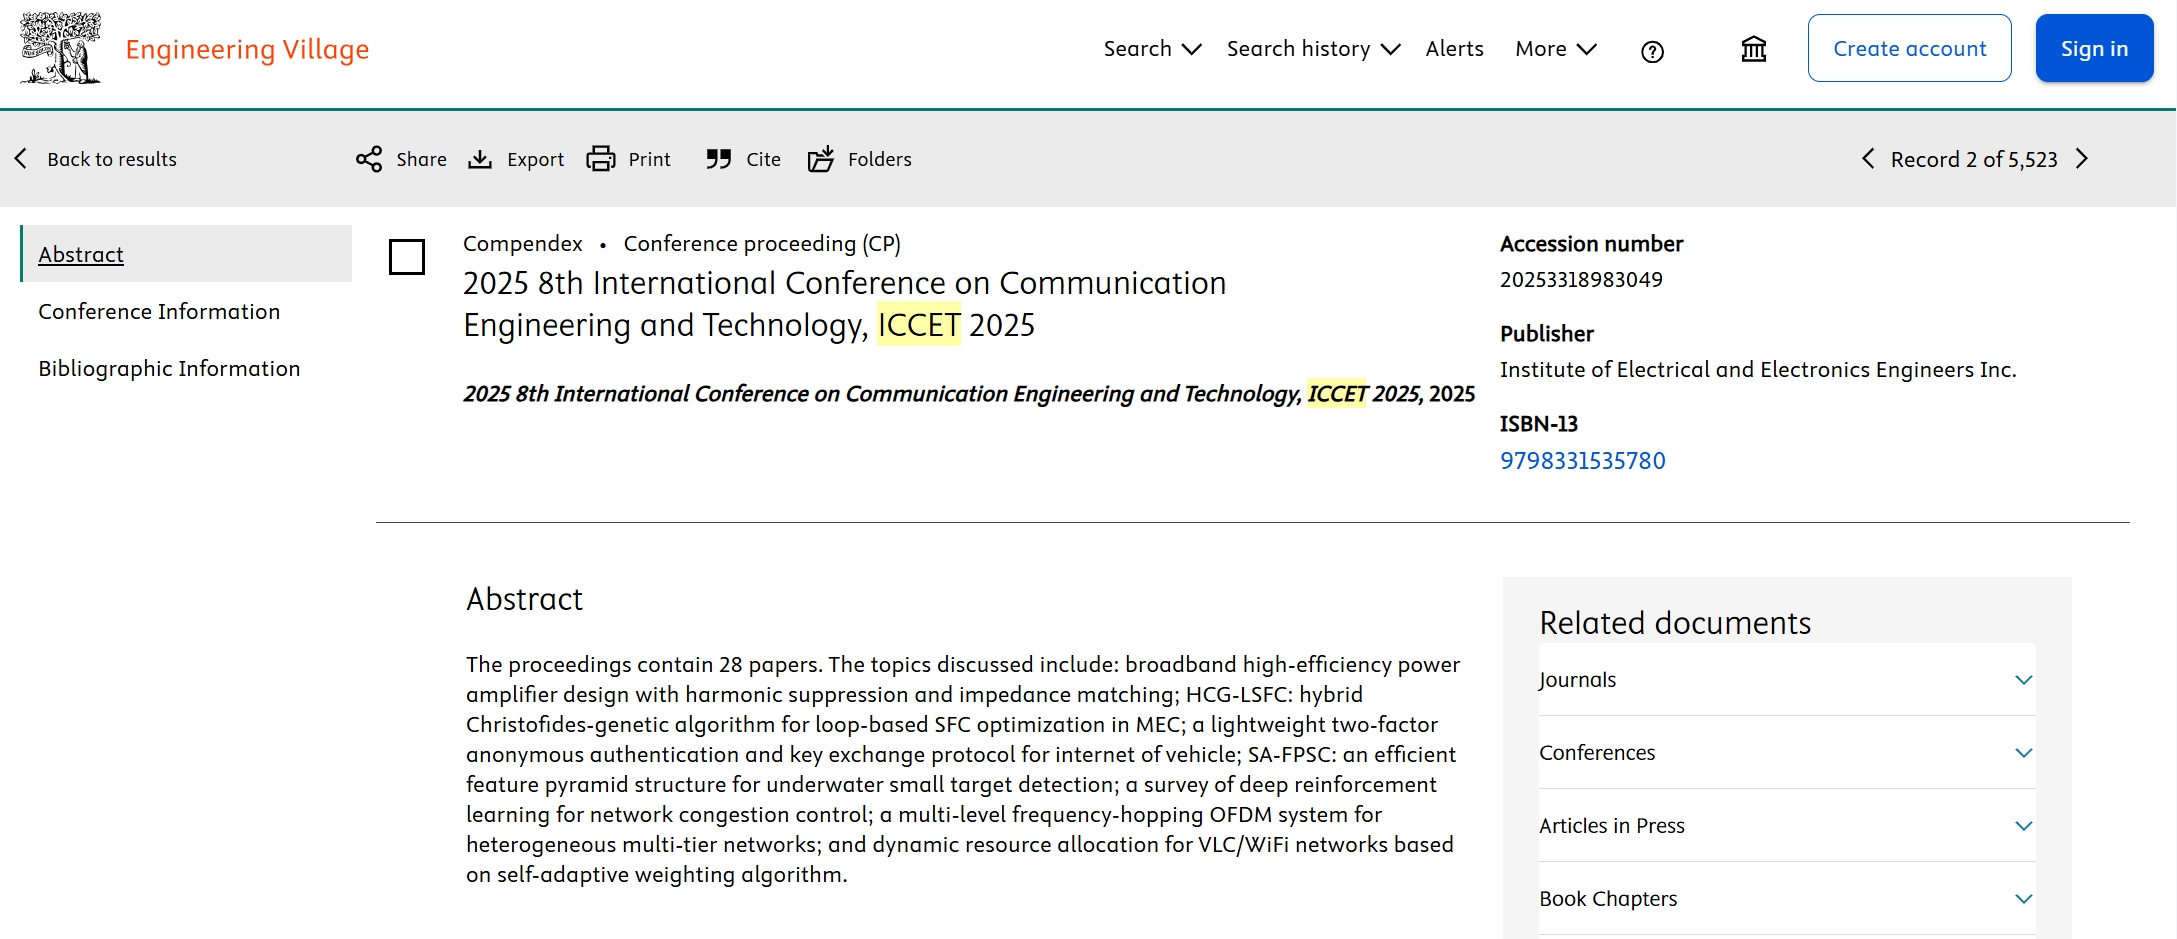
Task: Switch to Conference Information section
Action: pyautogui.click(x=159, y=312)
